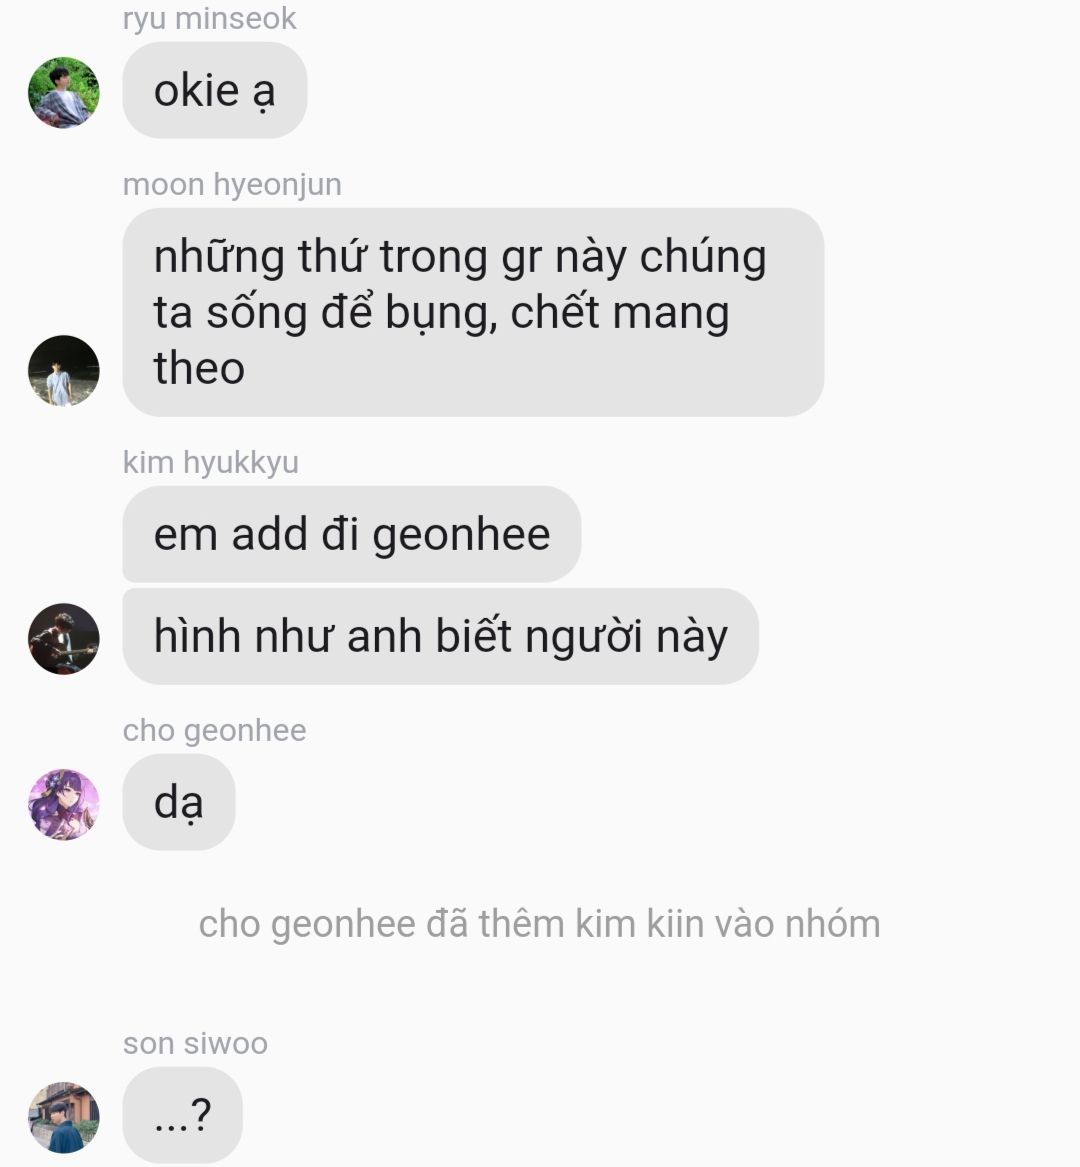Image resolution: width=1080 pixels, height=1167 pixels.
Task: Select the "dạ" message bubble
Action: pos(179,802)
